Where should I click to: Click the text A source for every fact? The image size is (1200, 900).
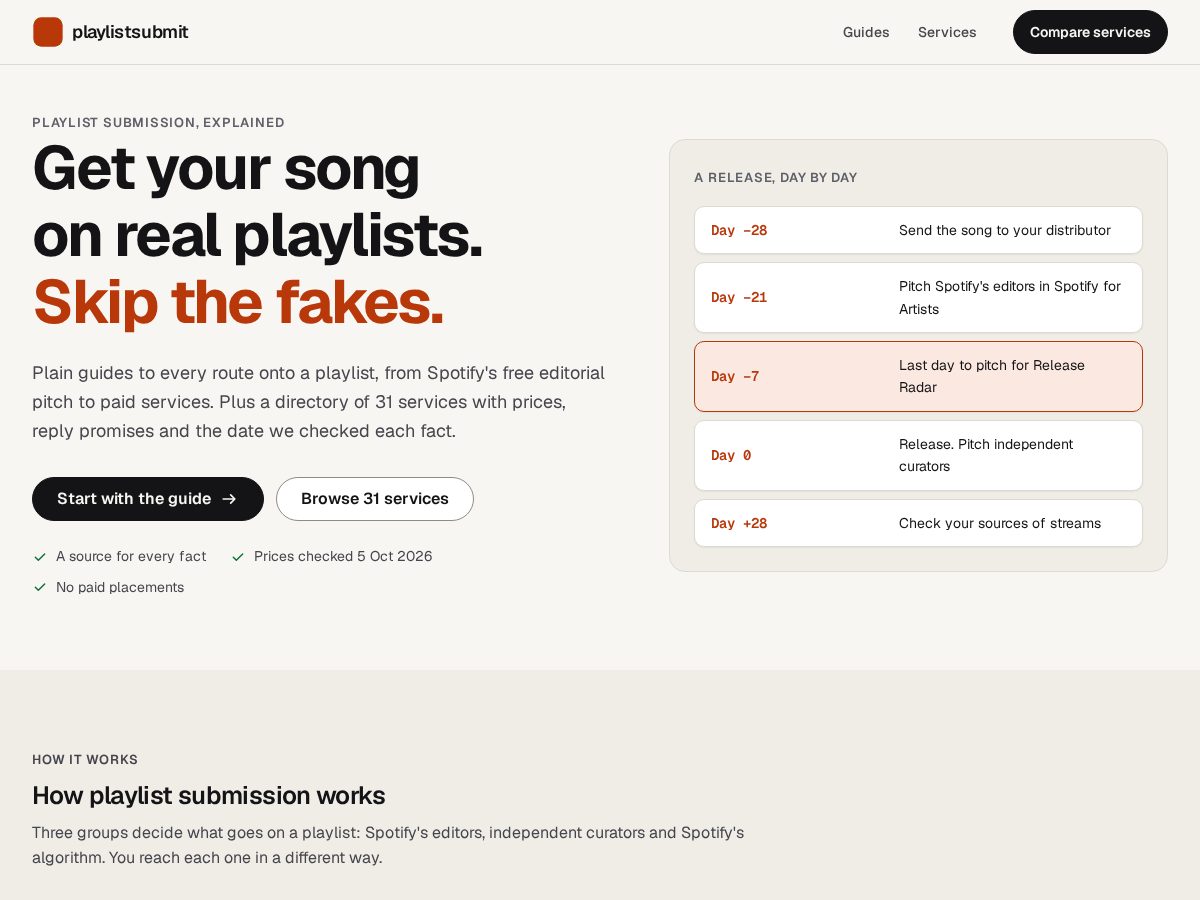coord(131,557)
